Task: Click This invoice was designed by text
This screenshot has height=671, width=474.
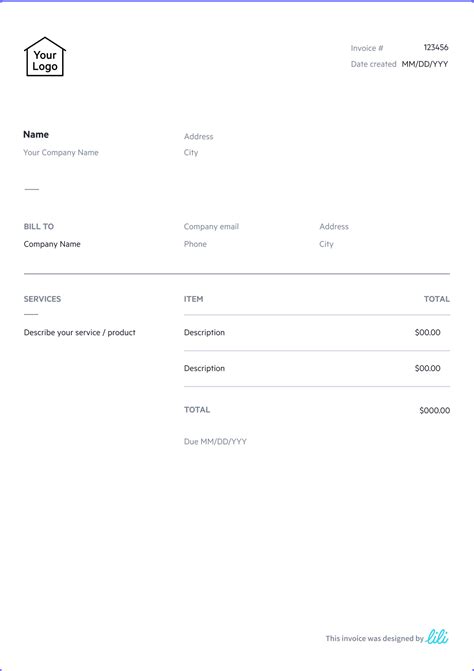Action: coord(374,638)
